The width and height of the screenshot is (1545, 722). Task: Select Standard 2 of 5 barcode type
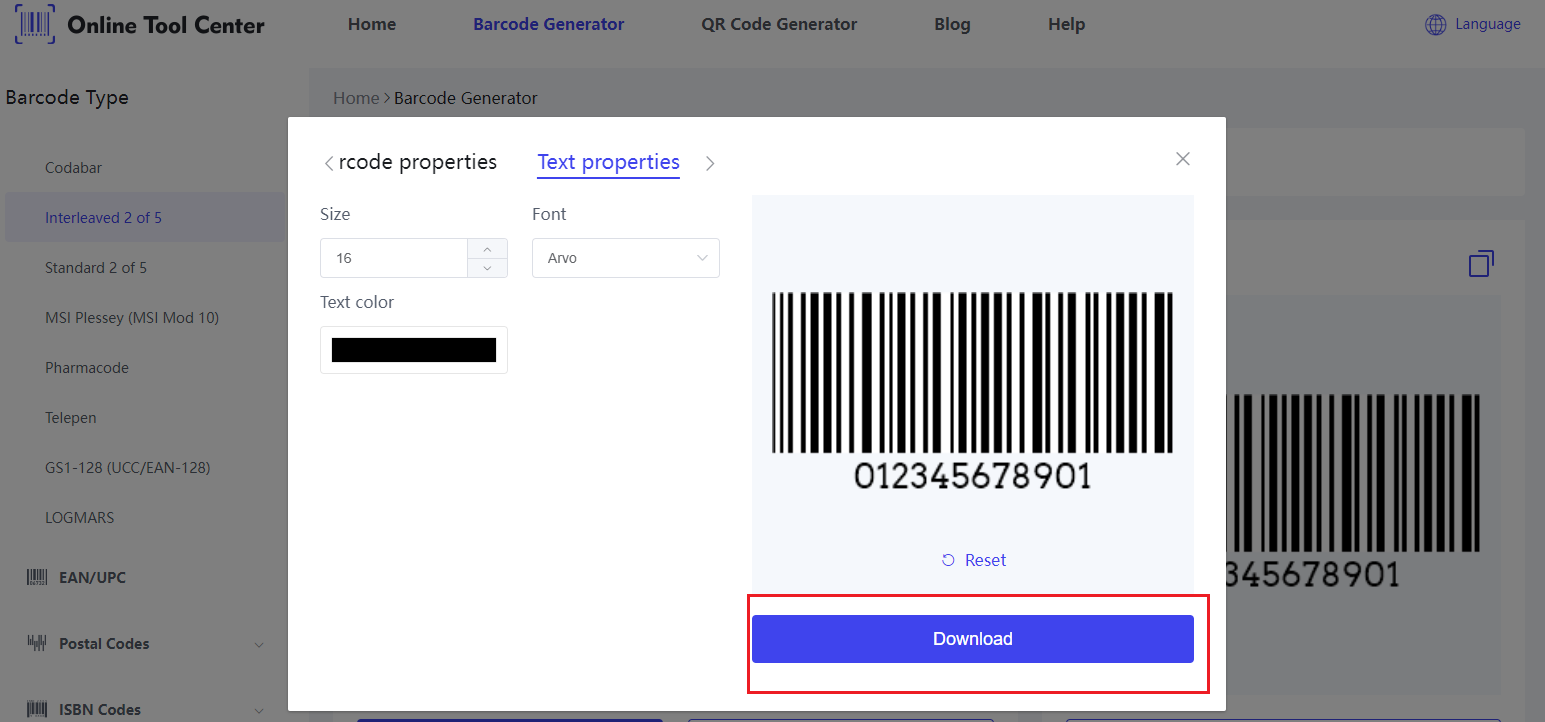tap(96, 268)
